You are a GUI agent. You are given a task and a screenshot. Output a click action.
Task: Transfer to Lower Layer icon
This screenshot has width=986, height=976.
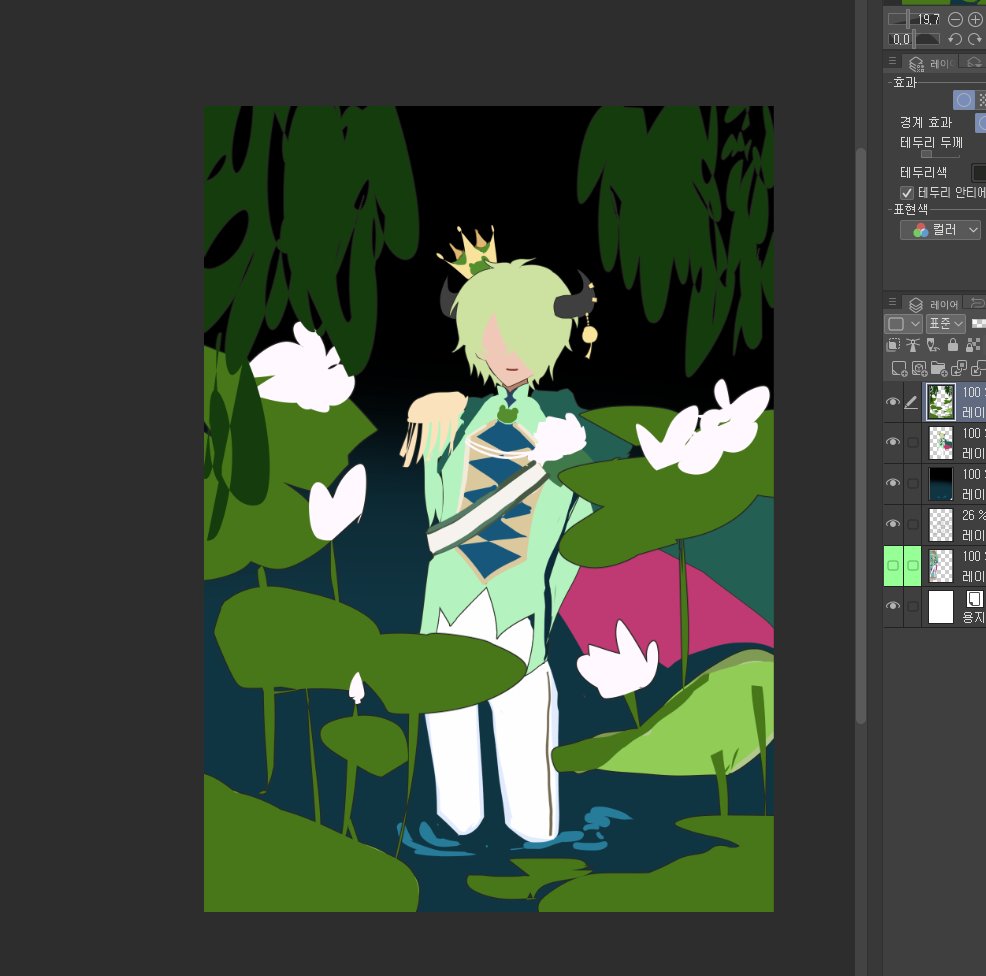point(959,369)
